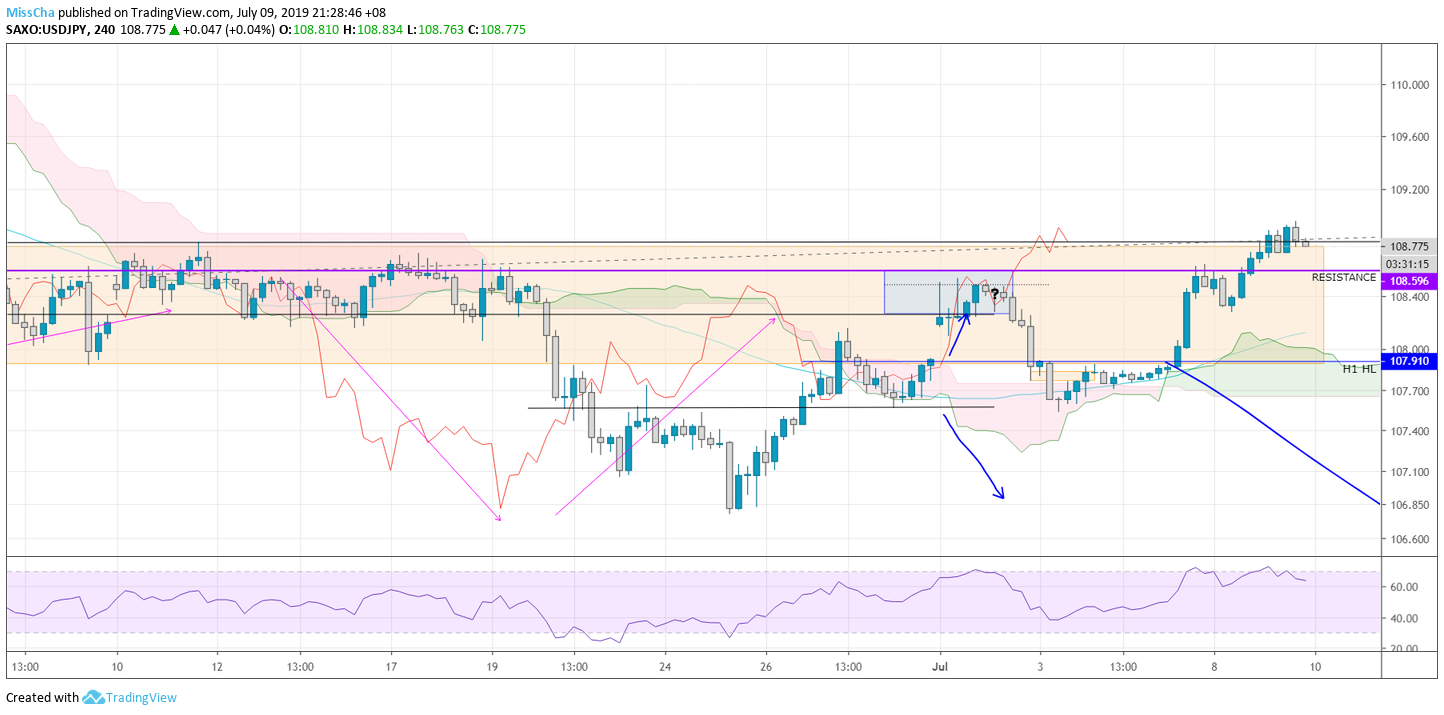Click the question mark note on chart
This screenshot has width=1444, height=715.
point(995,293)
